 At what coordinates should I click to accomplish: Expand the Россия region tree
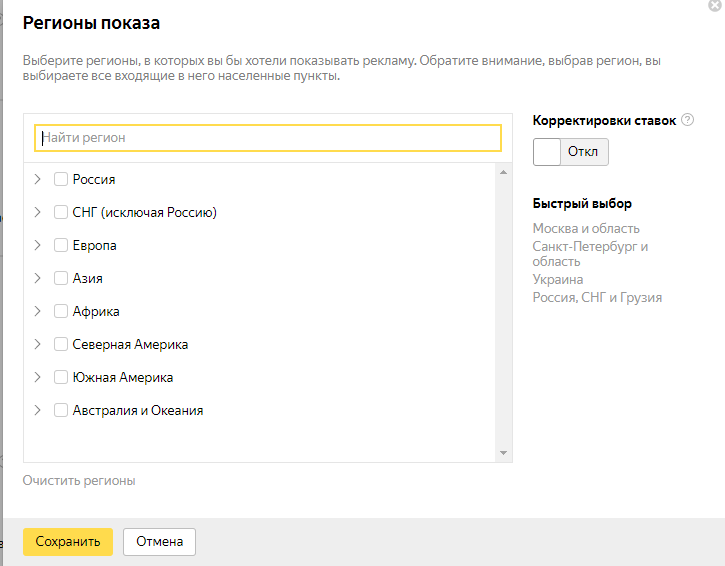click(37, 179)
